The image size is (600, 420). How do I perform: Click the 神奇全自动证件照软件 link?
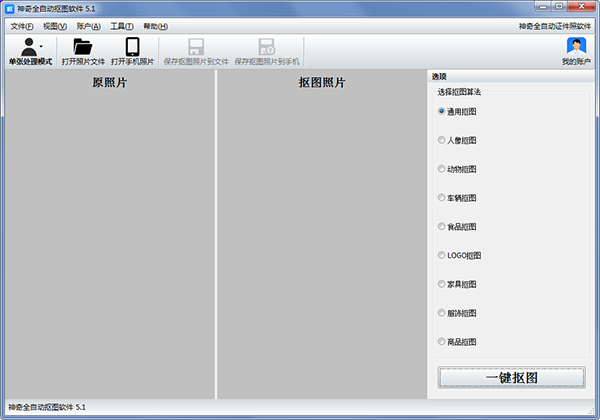555,26
